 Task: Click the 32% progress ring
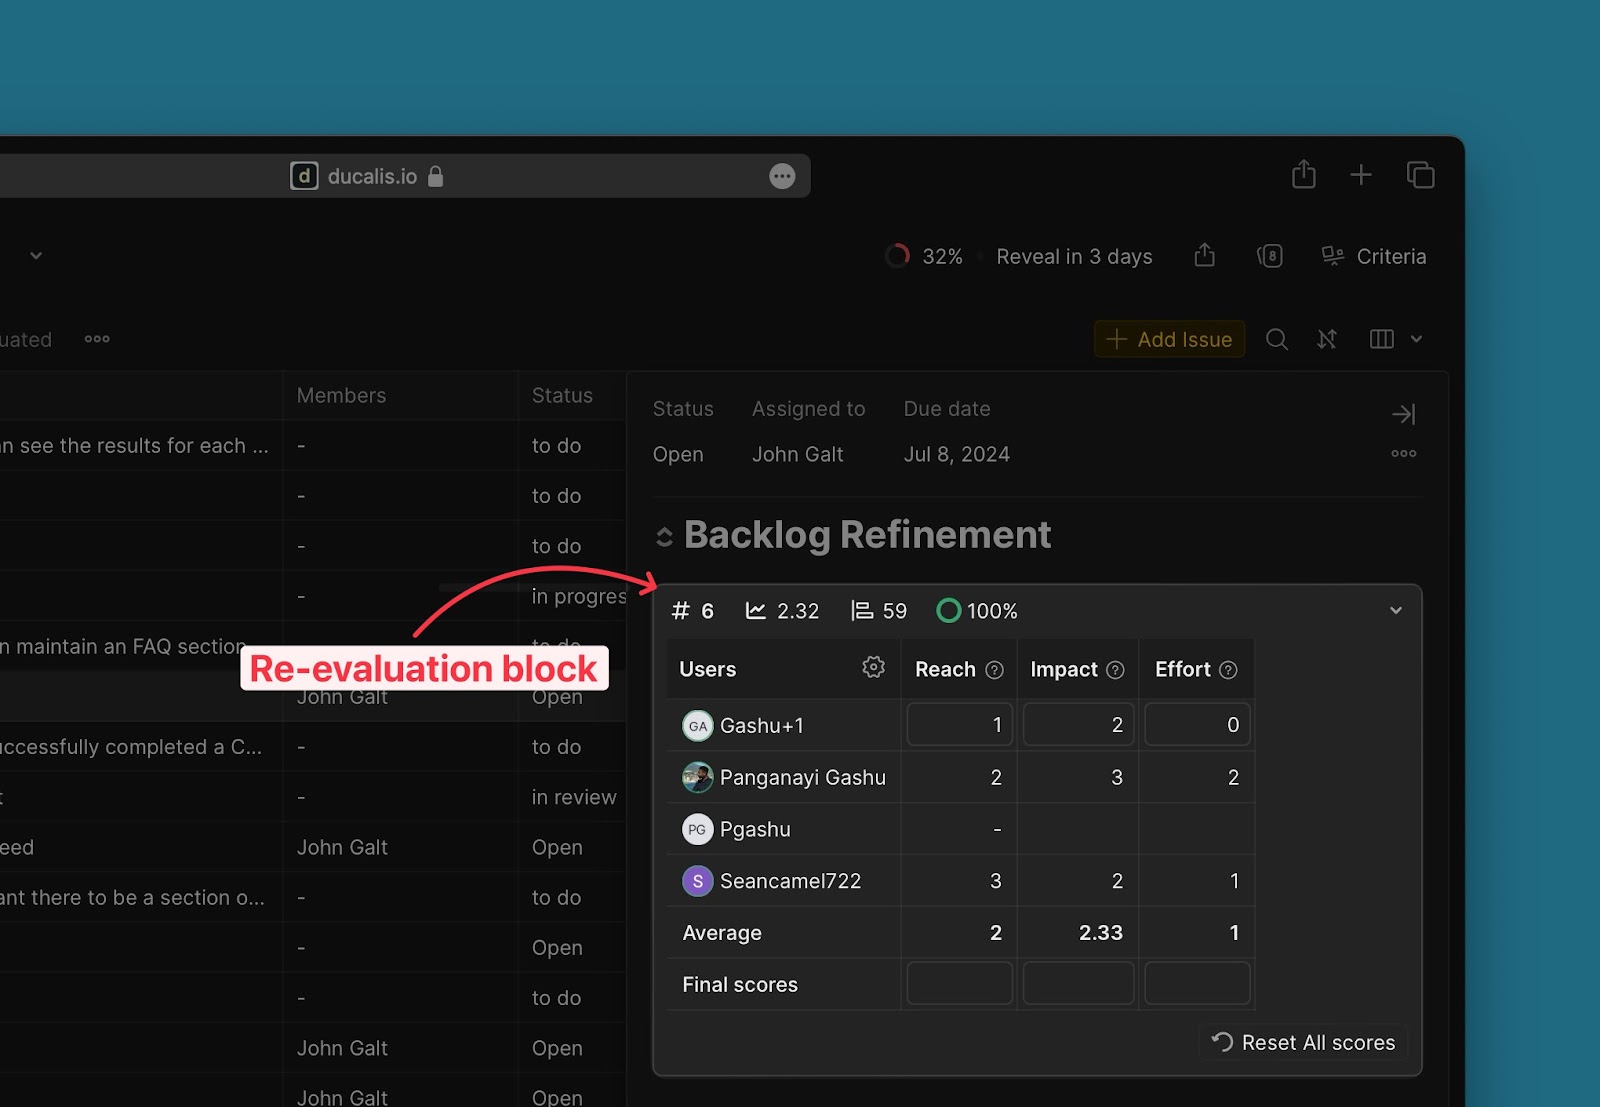tap(898, 256)
